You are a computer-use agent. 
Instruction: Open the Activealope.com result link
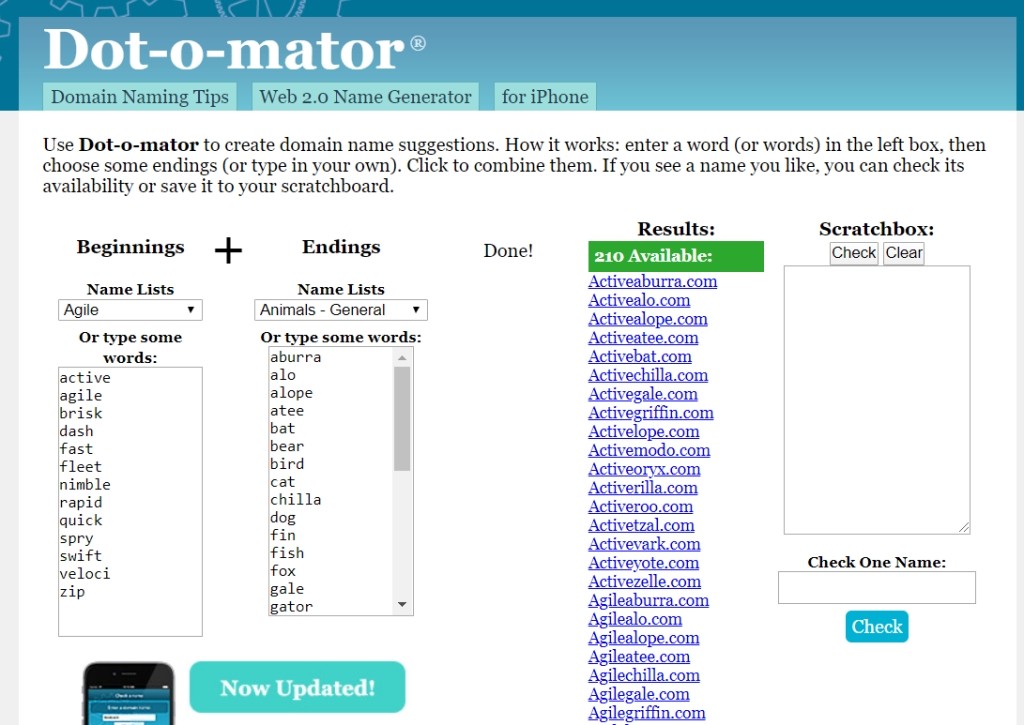pos(648,319)
